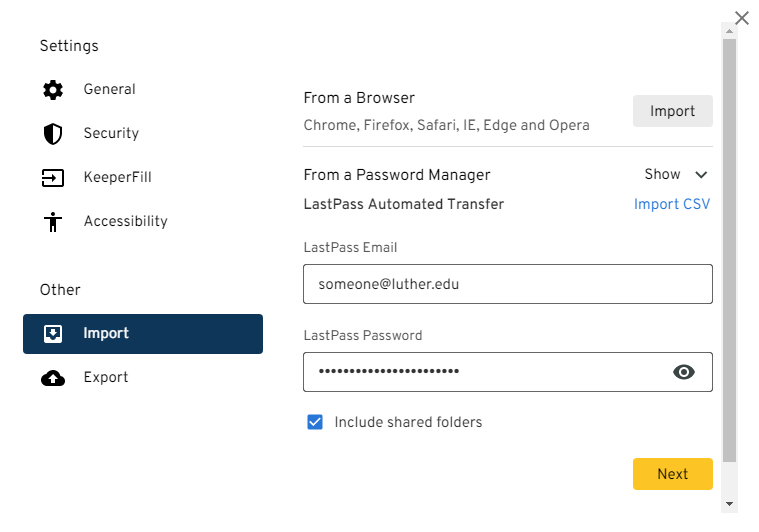Viewport: 759px width, 532px height.
Task: Click the Show label for password managers
Action: (662, 174)
